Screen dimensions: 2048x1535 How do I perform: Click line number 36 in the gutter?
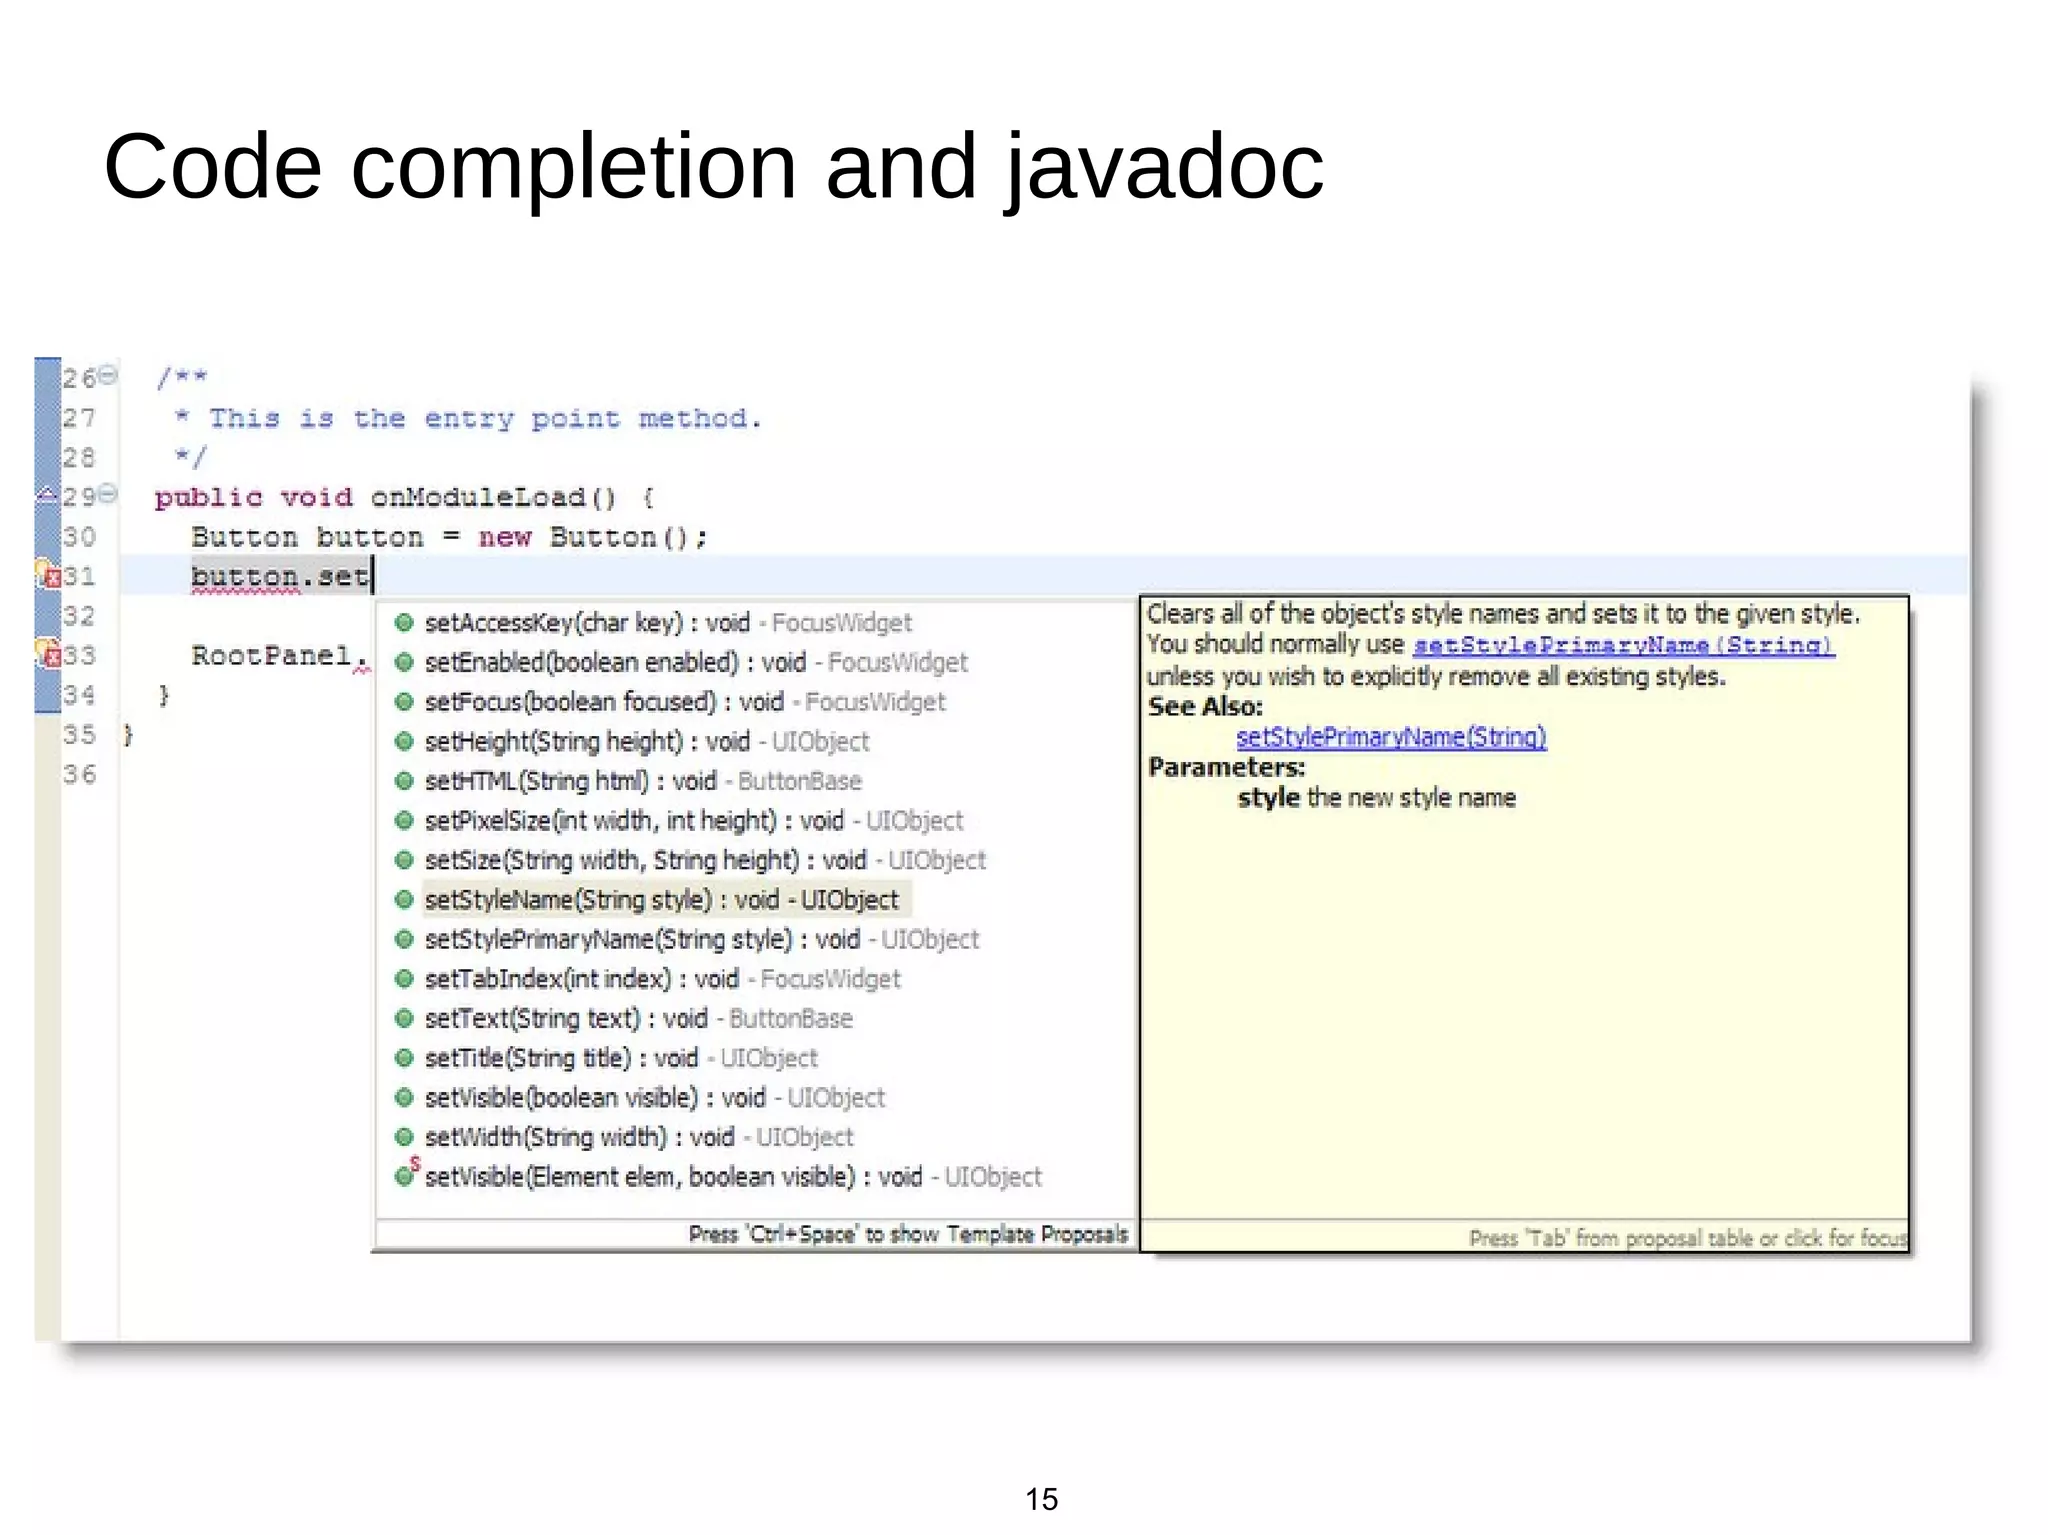tap(79, 774)
